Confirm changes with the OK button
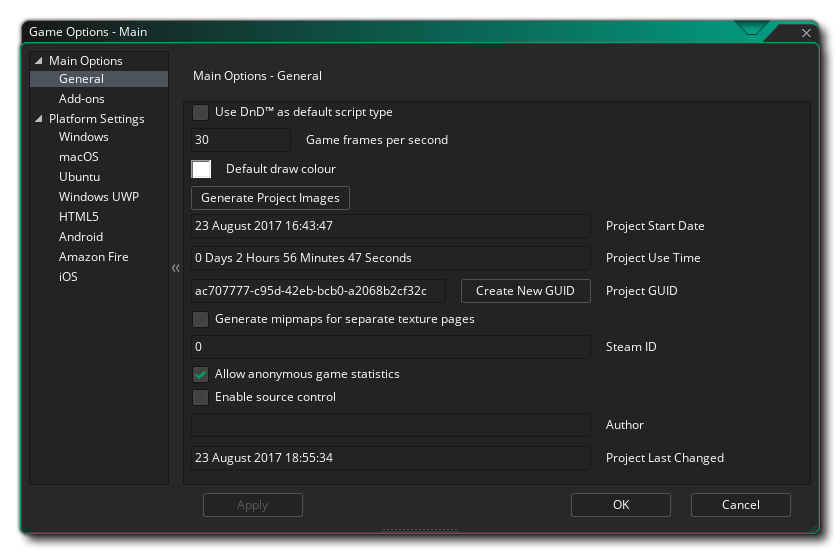 621,505
